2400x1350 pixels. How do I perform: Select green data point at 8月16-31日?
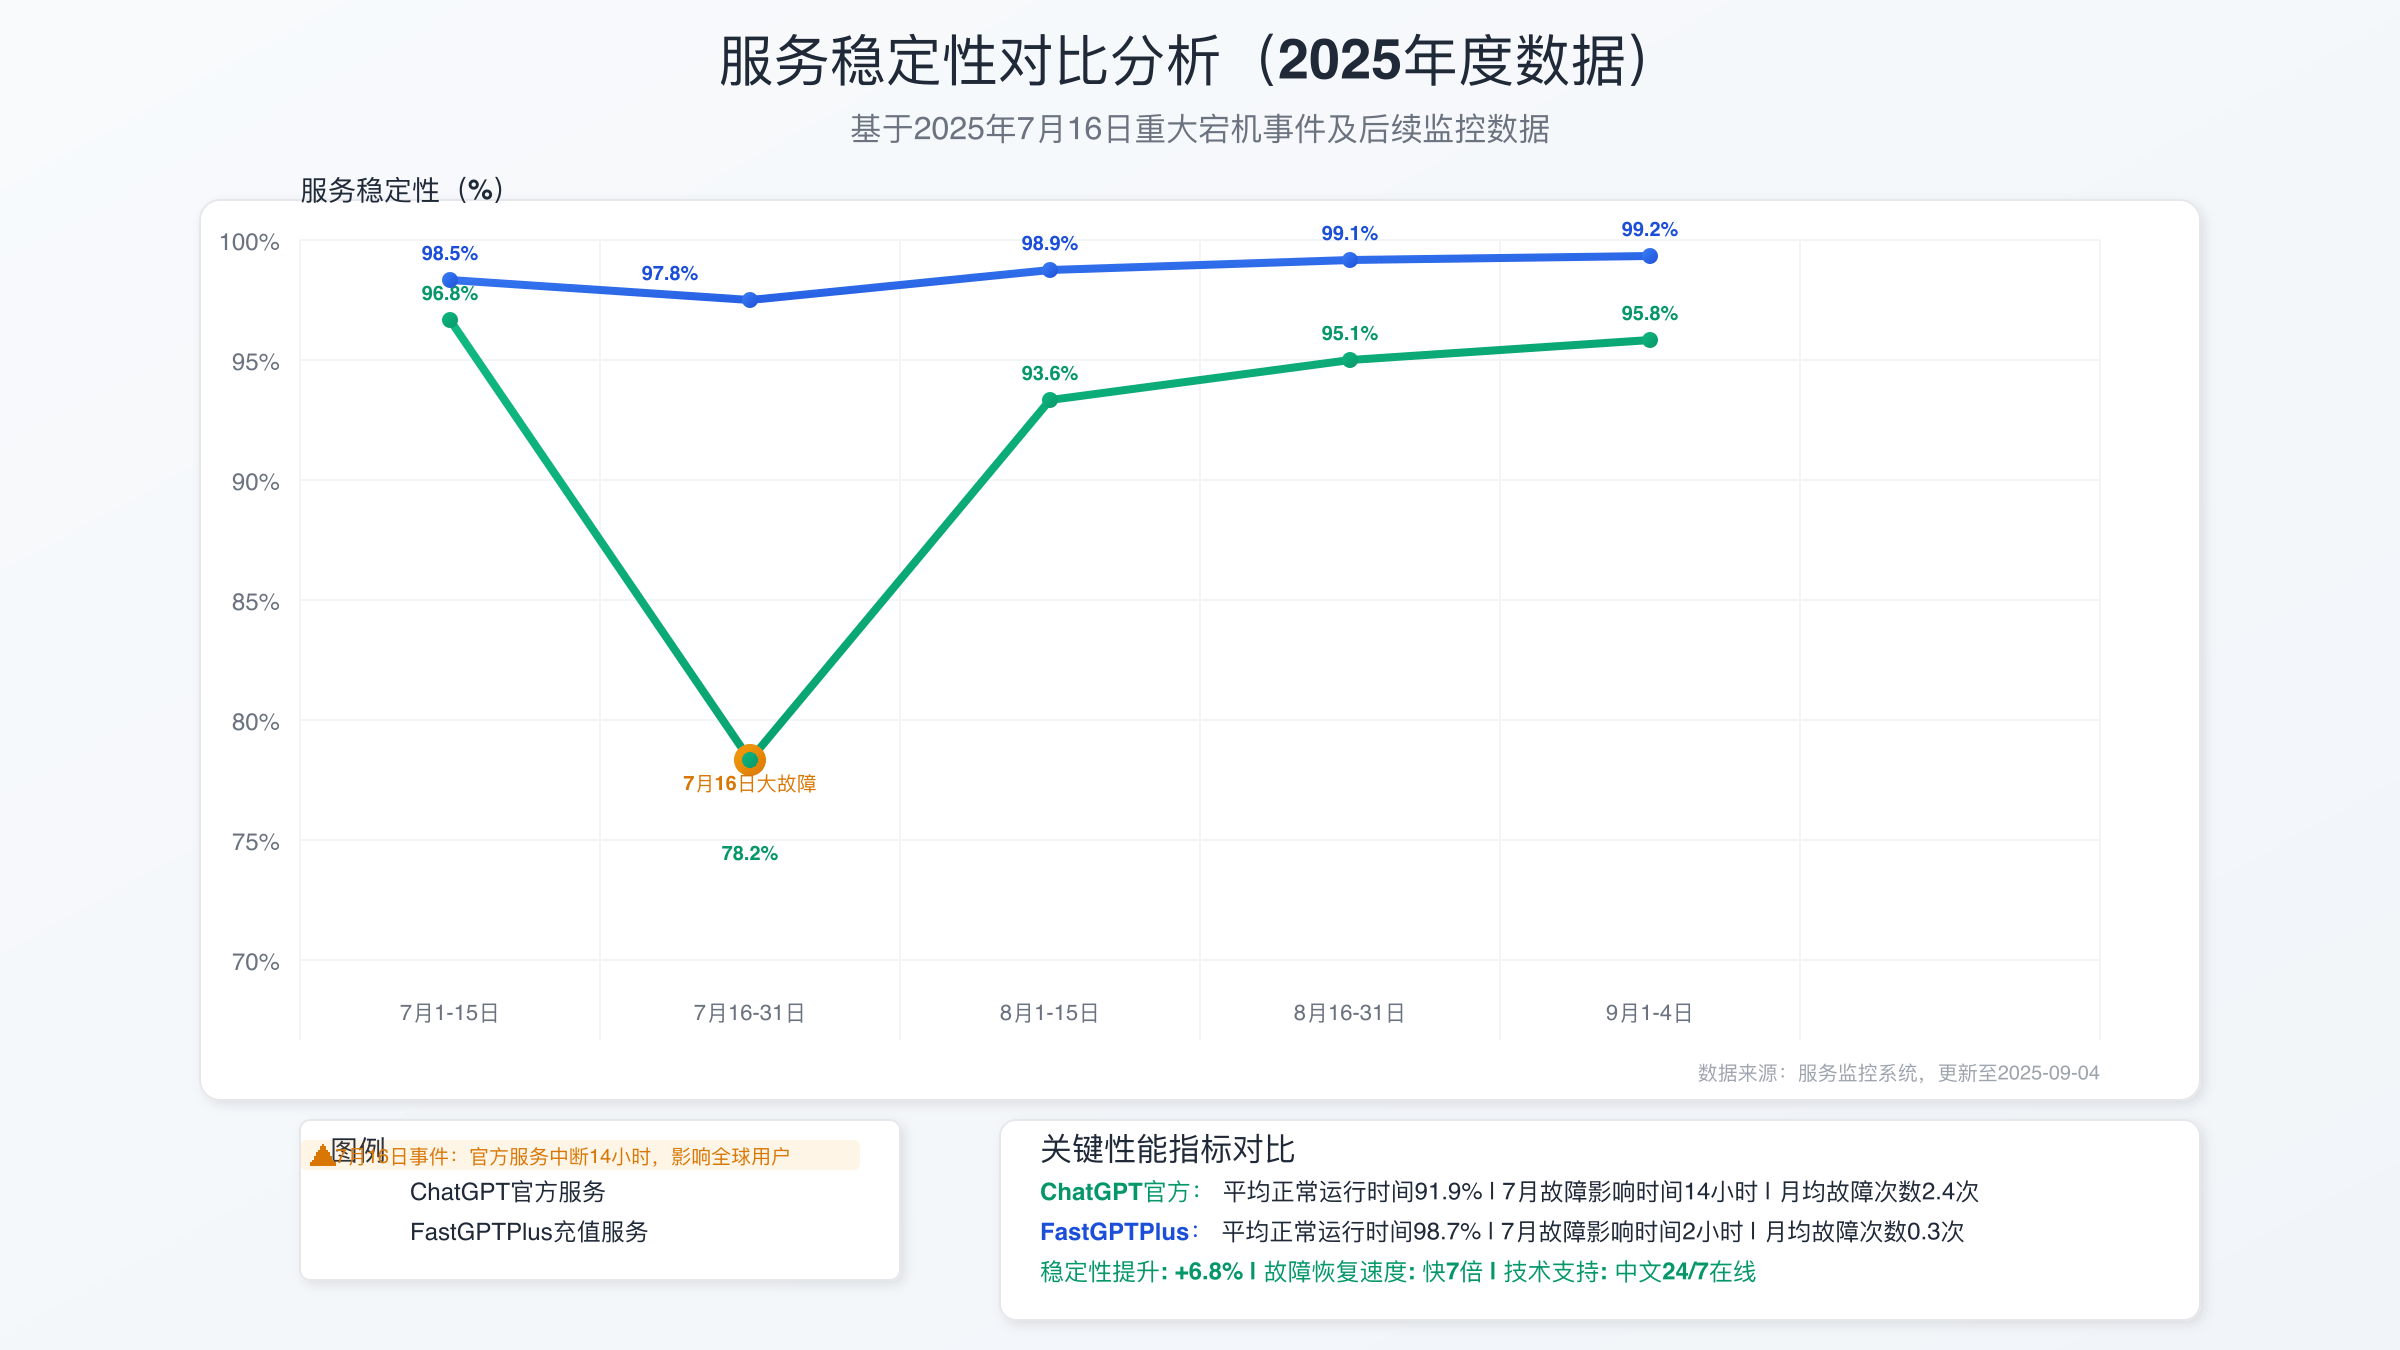[1350, 360]
